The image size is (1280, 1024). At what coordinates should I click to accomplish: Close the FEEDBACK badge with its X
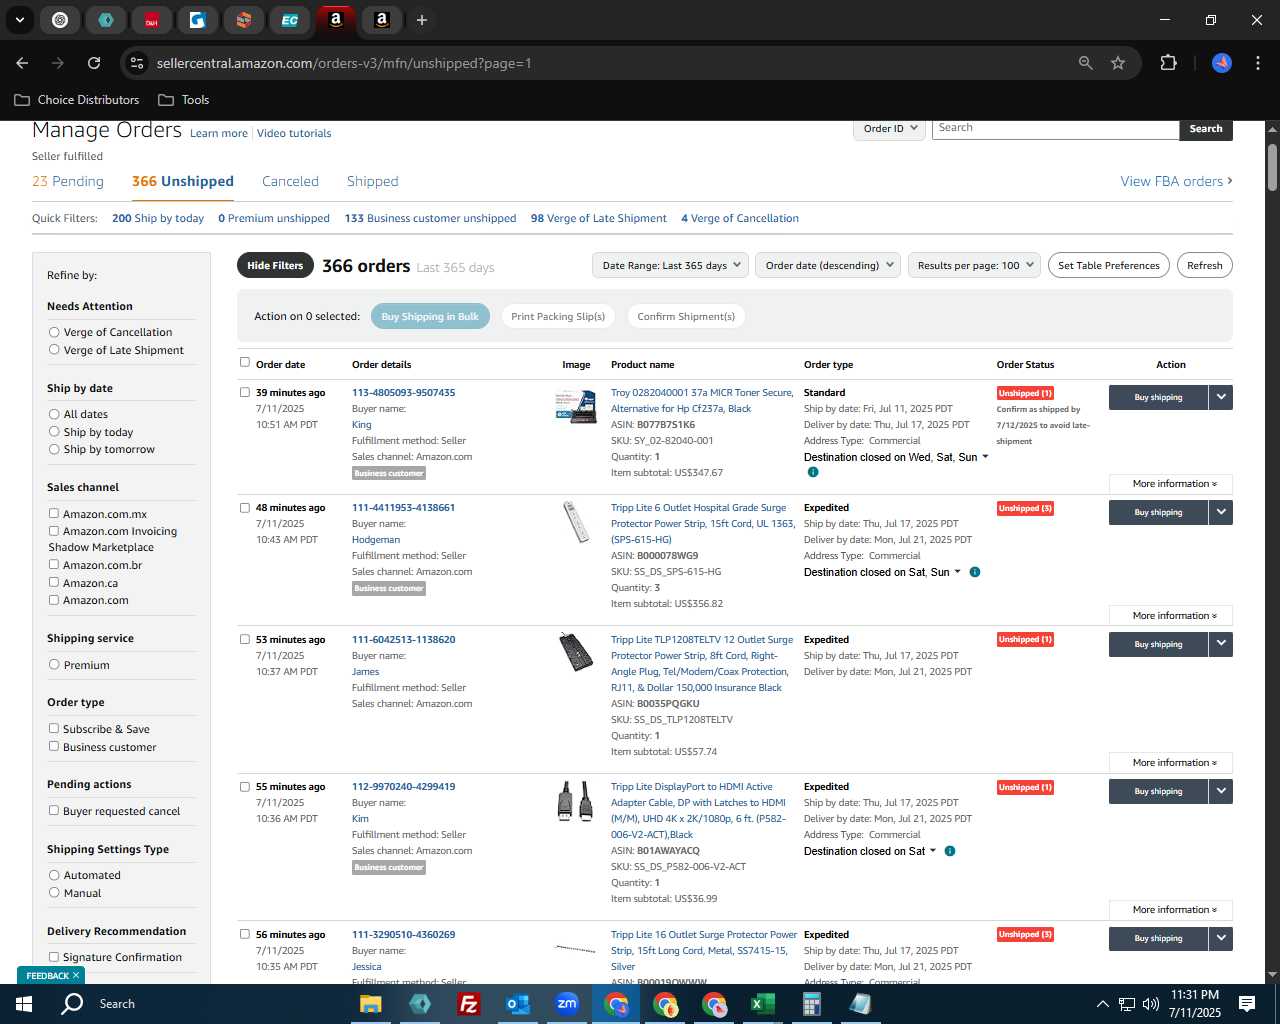point(76,975)
